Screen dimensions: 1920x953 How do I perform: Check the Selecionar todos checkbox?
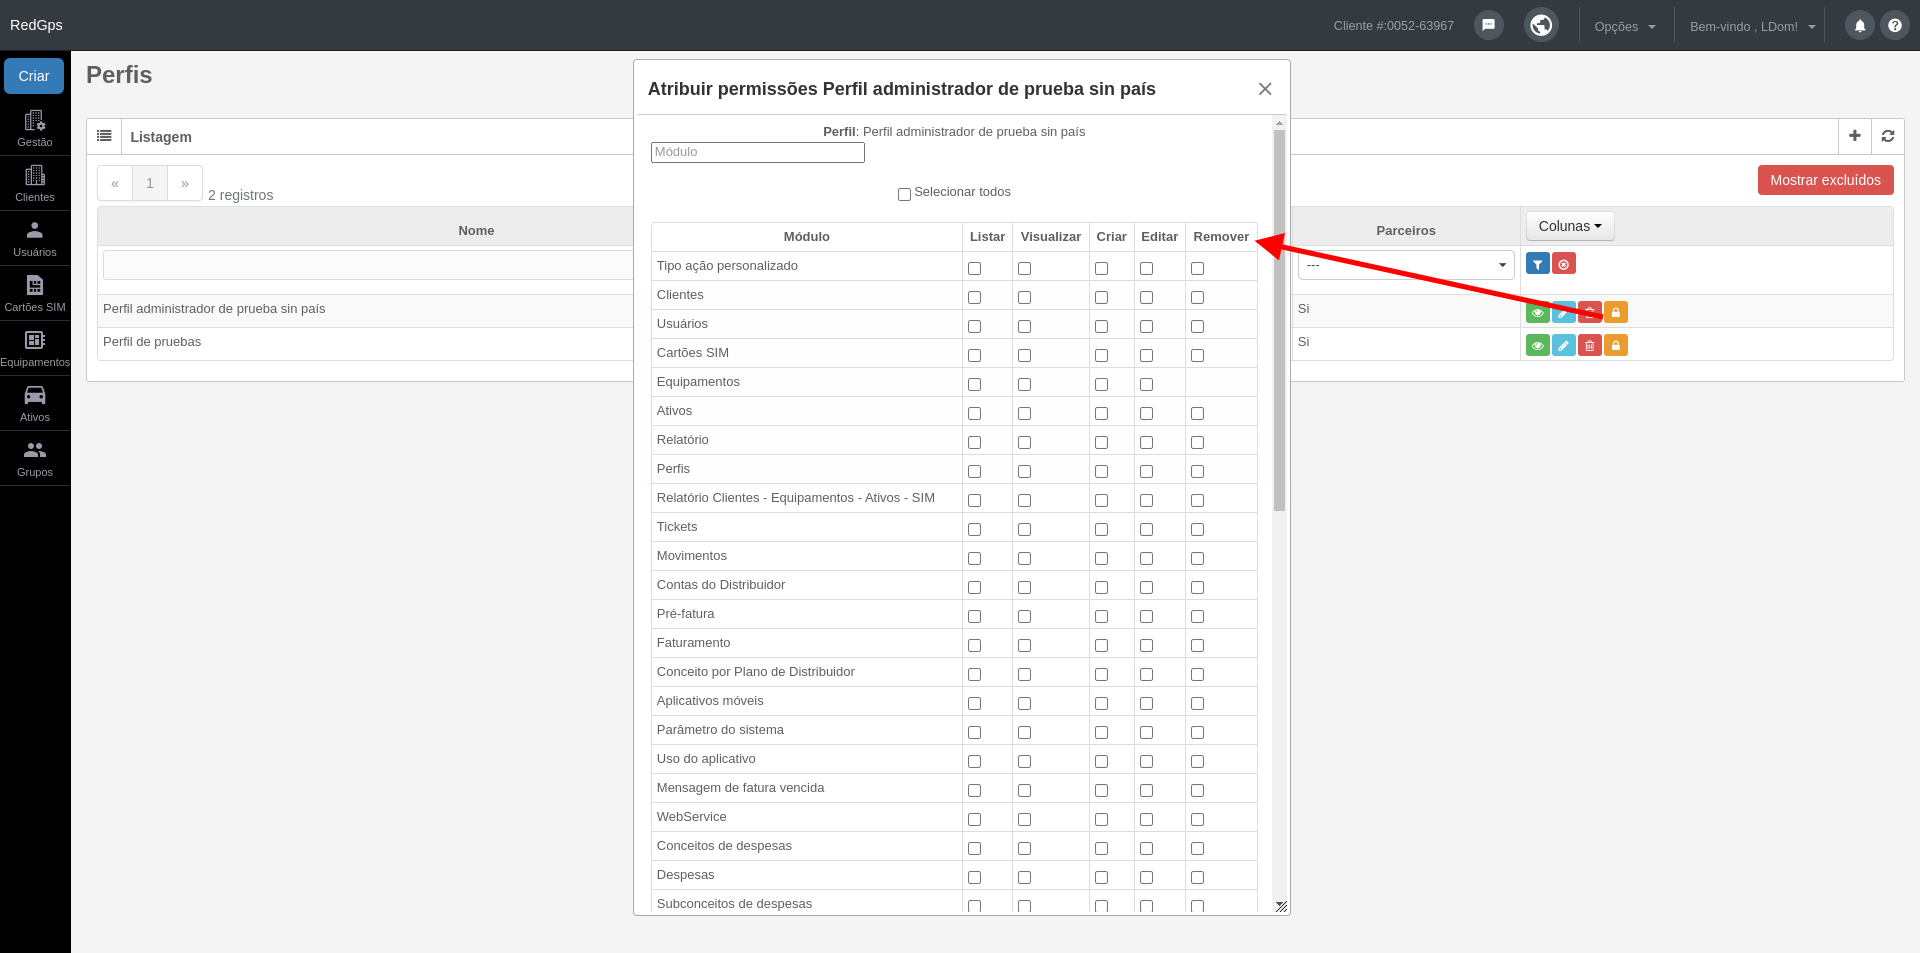[x=904, y=194]
